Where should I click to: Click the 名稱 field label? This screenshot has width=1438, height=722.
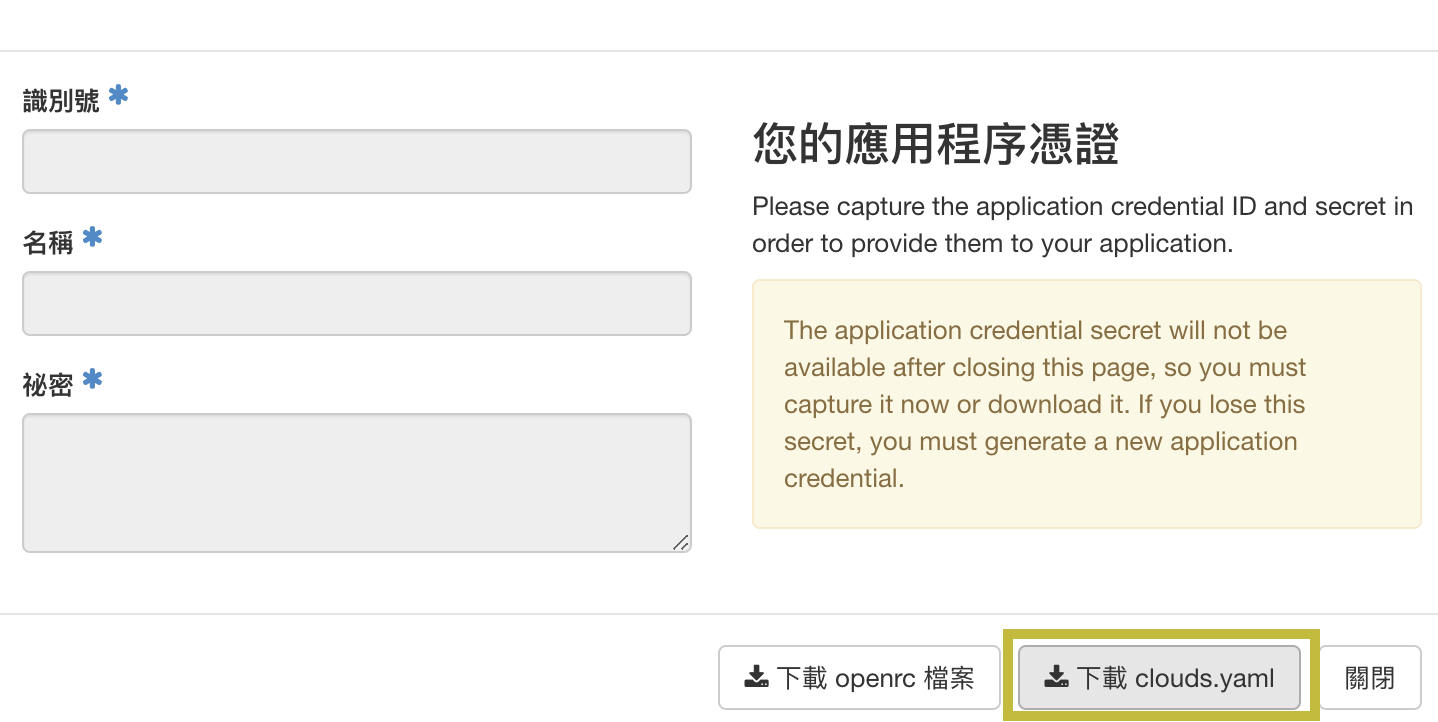pos(48,243)
